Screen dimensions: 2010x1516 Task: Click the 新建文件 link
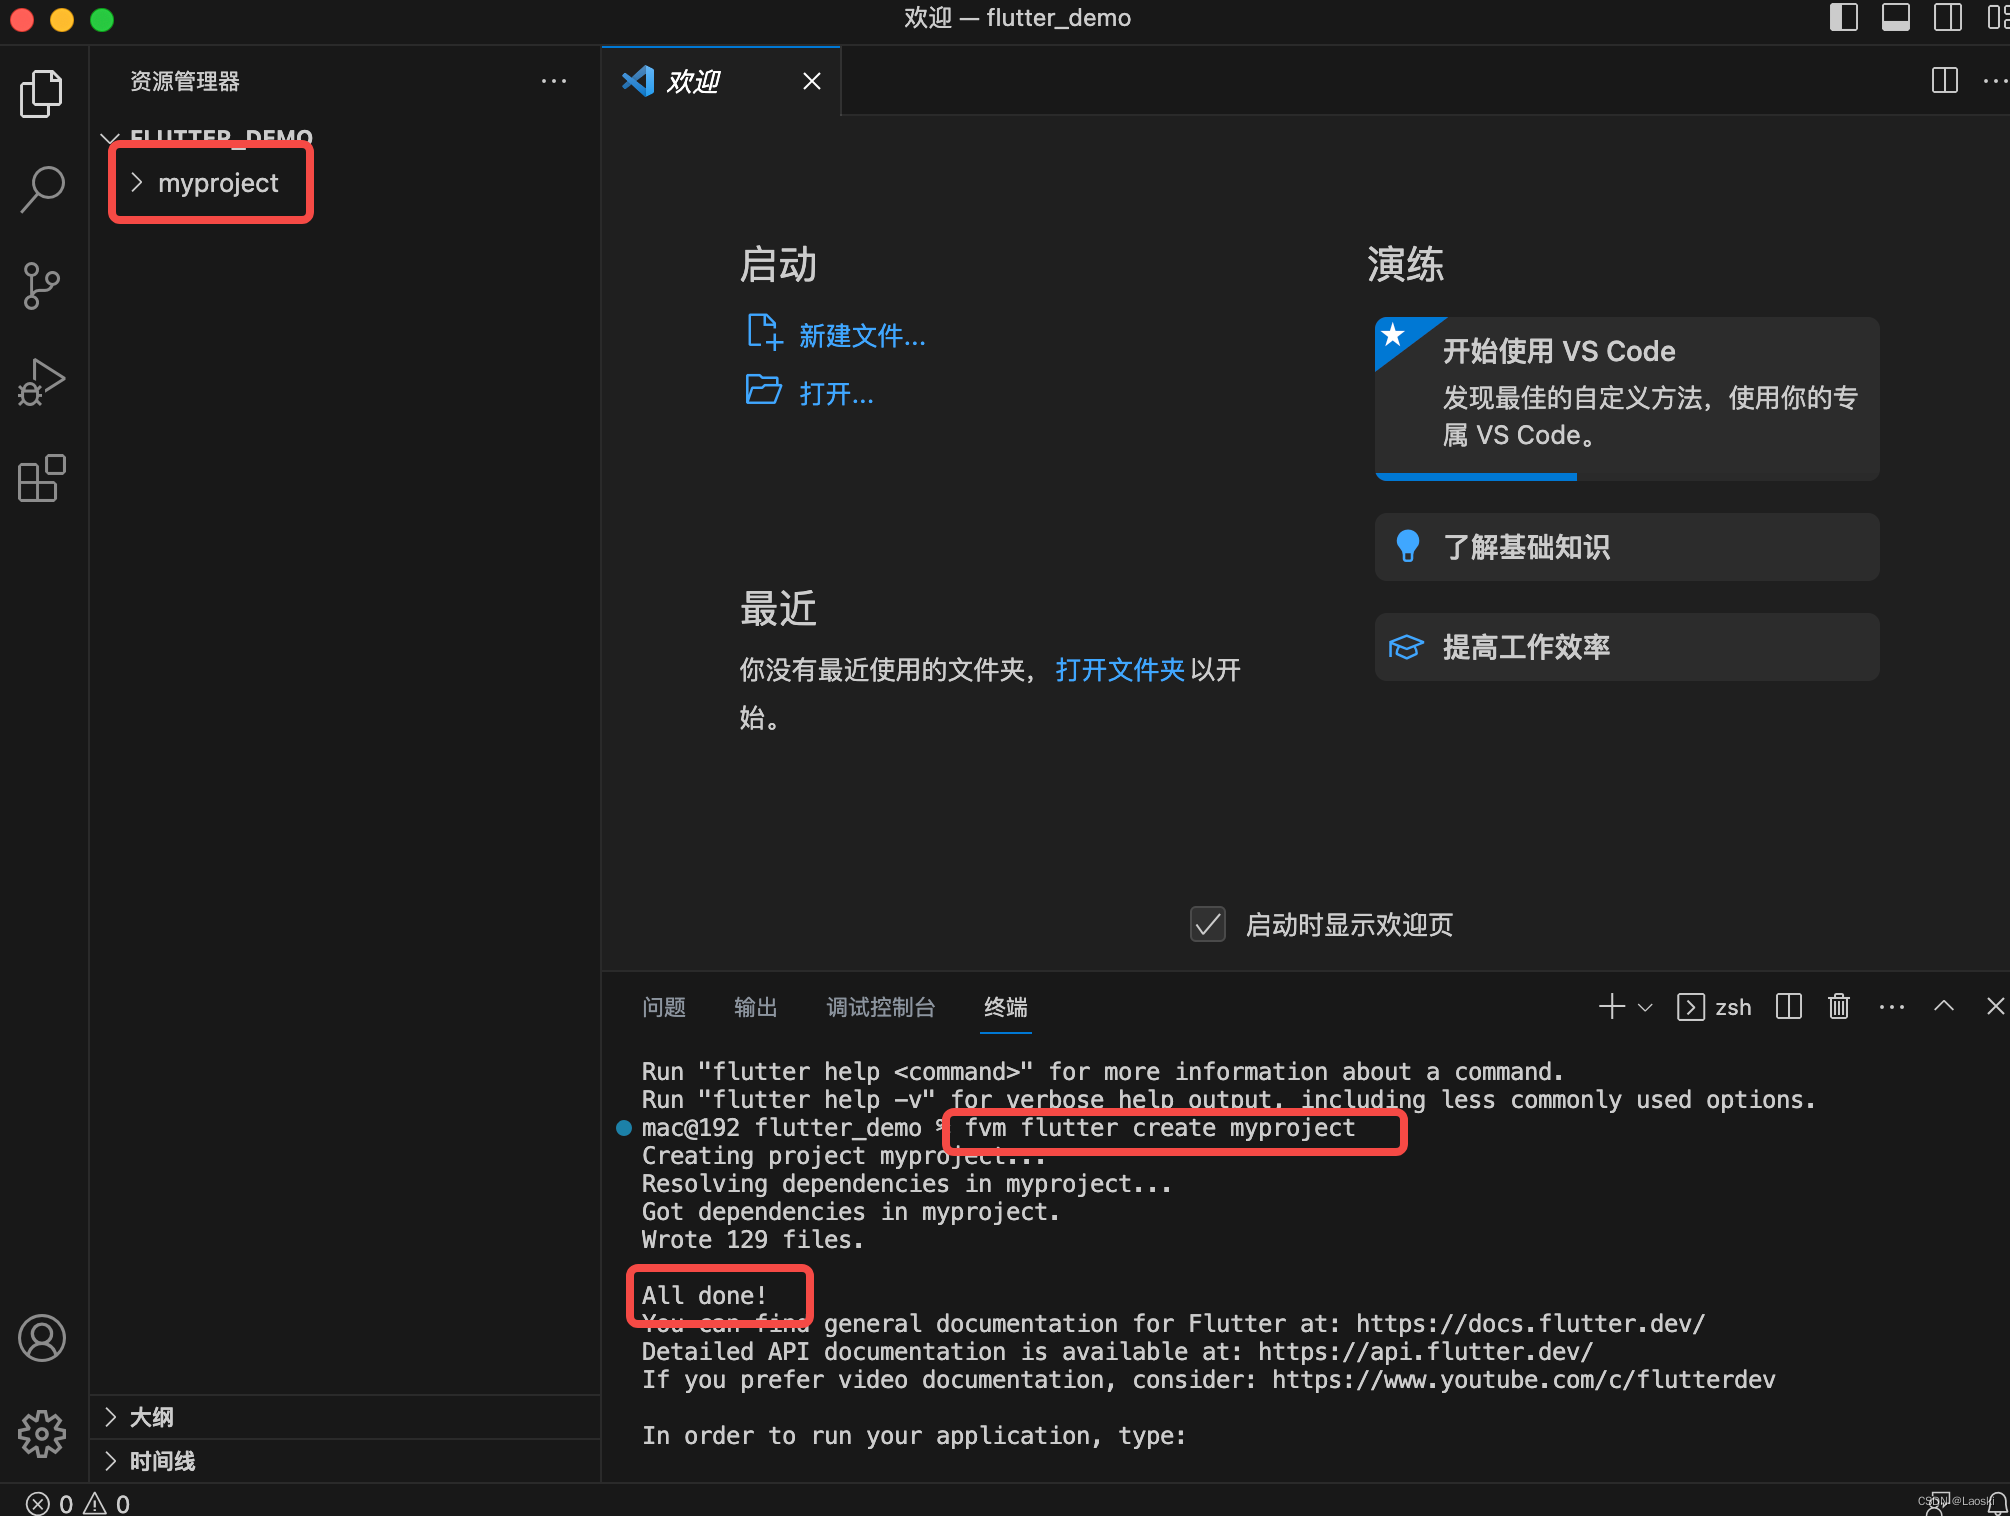click(x=861, y=336)
